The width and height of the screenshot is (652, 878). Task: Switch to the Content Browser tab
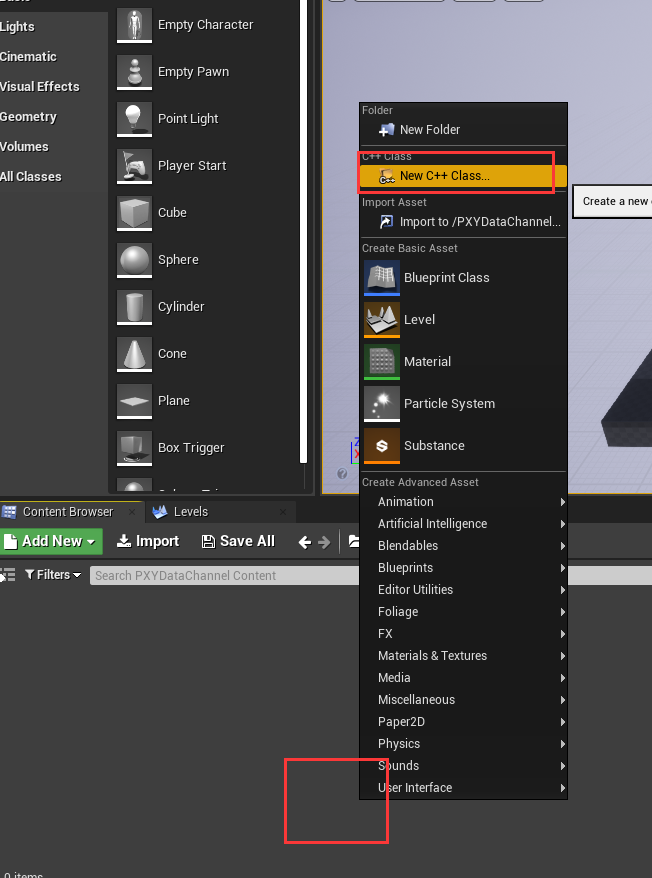coord(67,512)
